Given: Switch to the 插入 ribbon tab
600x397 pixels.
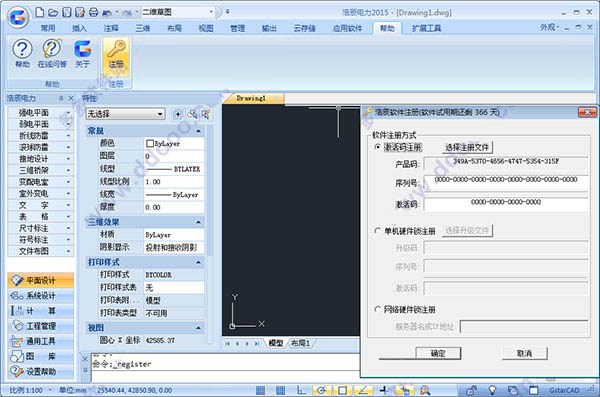Looking at the screenshot, I should click(x=79, y=28).
